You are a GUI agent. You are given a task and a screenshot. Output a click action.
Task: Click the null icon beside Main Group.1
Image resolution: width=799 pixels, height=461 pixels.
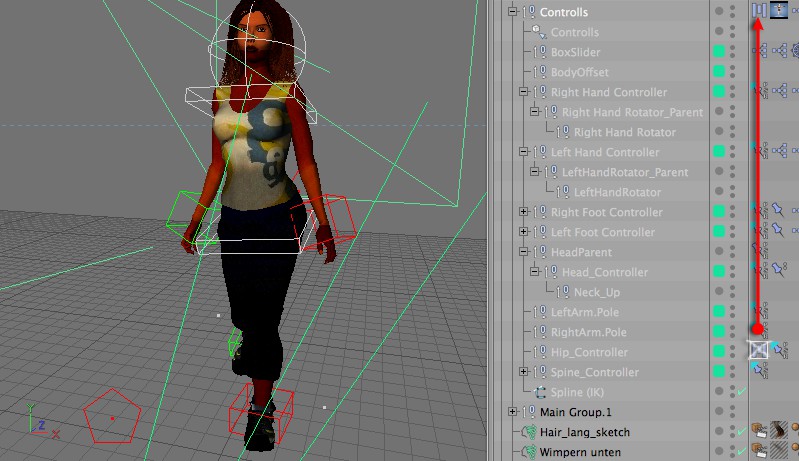pyautogui.click(x=530, y=412)
